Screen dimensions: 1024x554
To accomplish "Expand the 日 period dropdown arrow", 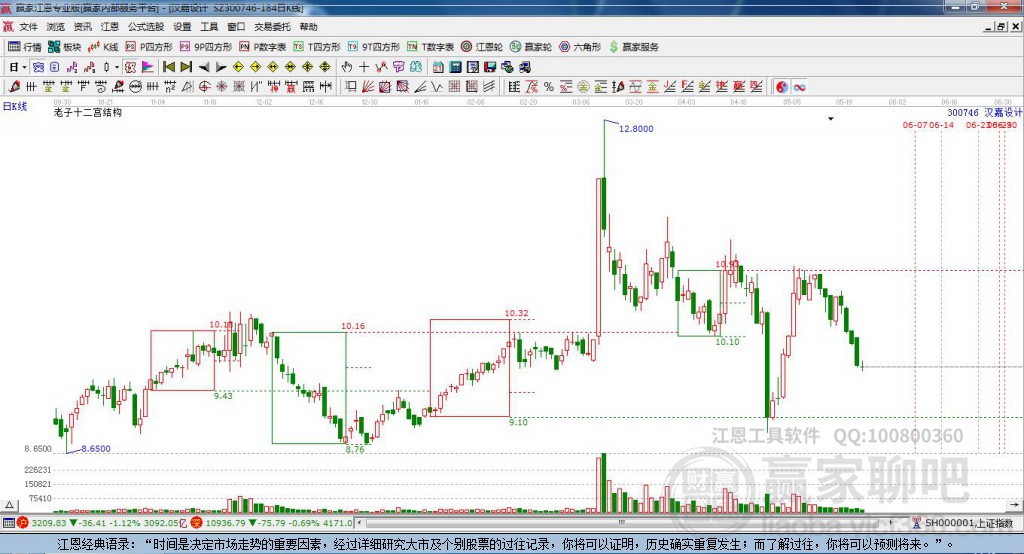I will (24, 67).
